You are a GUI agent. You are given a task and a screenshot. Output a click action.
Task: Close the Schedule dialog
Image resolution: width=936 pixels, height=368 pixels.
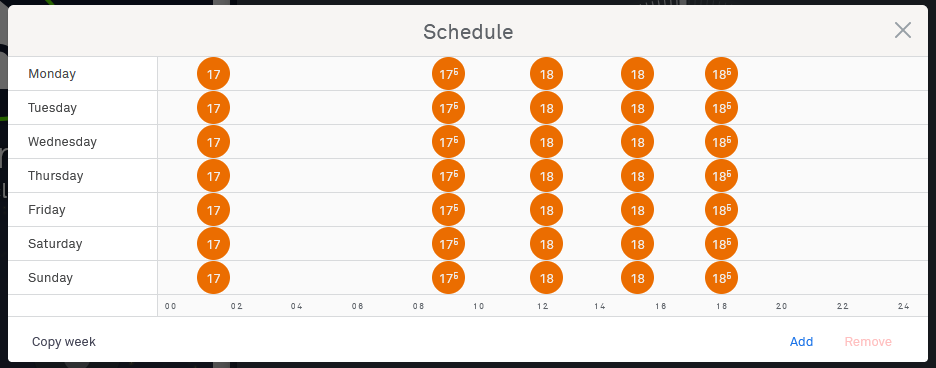pos(903,30)
